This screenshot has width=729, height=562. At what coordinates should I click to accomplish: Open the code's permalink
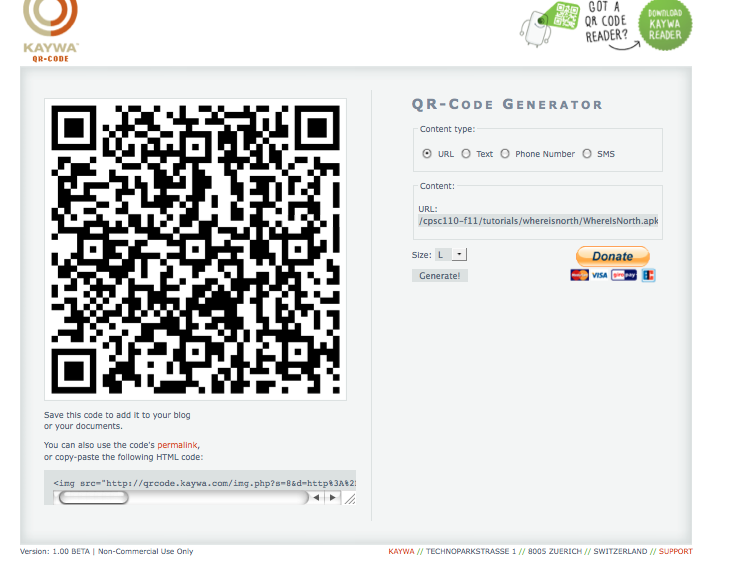pyautogui.click(x=178, y=444)
